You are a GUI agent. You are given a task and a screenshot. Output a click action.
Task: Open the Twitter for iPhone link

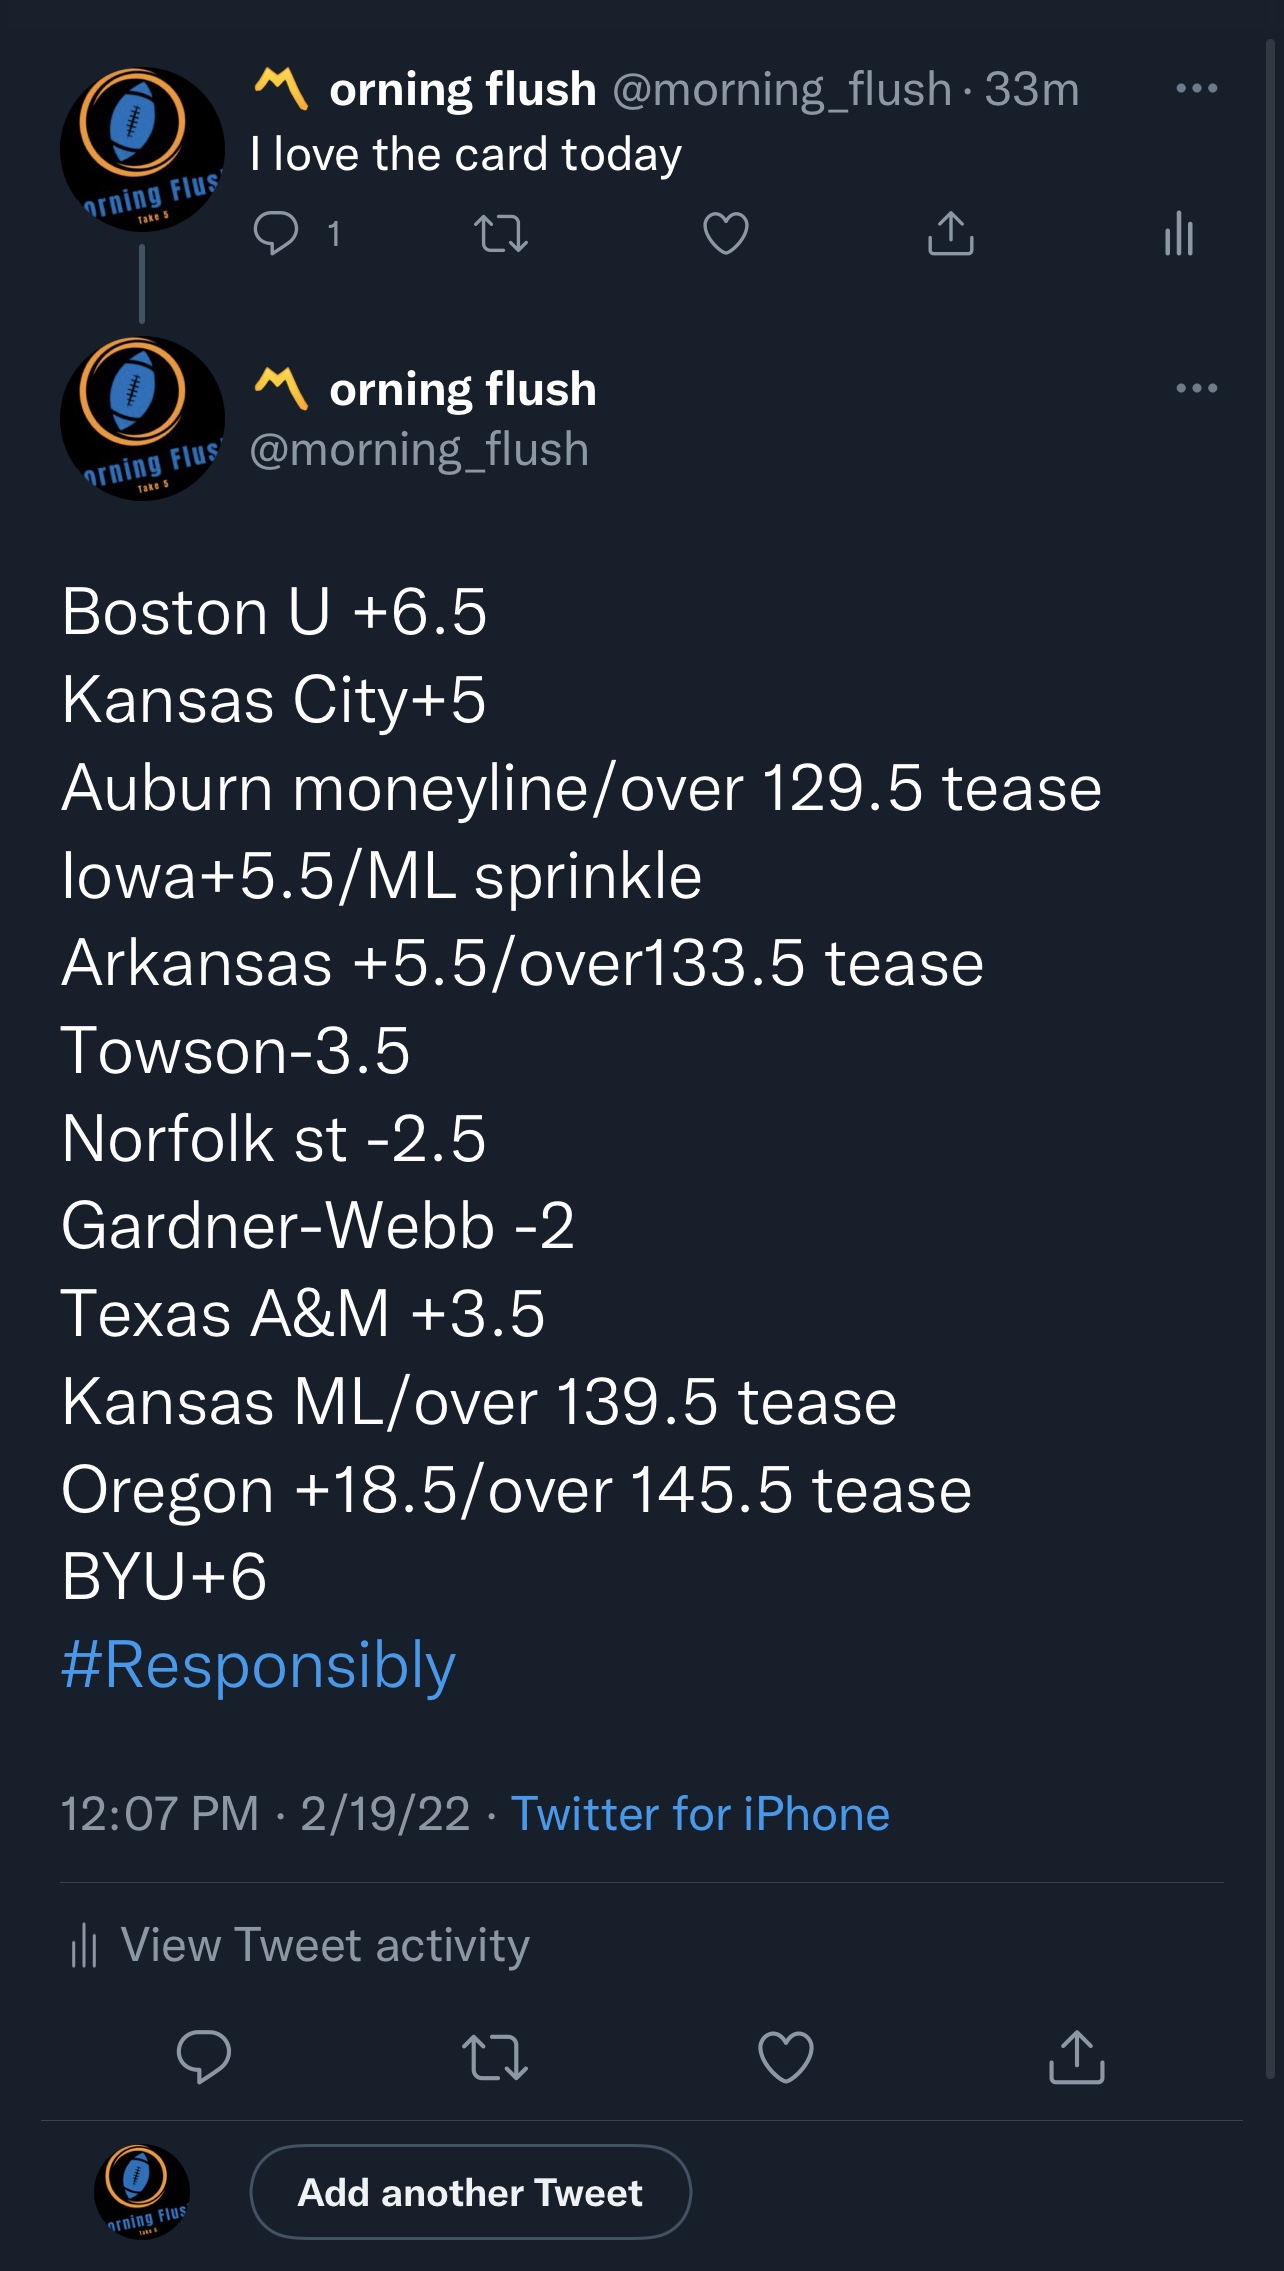click(x=700, y=1814)
